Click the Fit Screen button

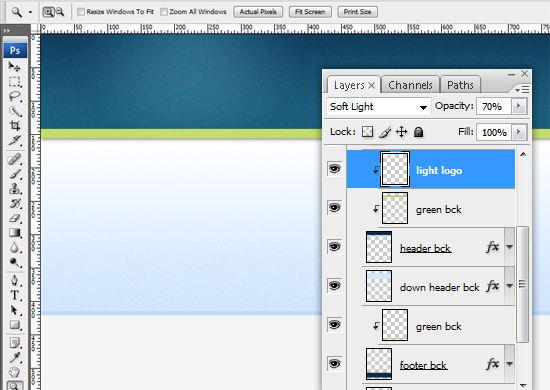point(310,12)
